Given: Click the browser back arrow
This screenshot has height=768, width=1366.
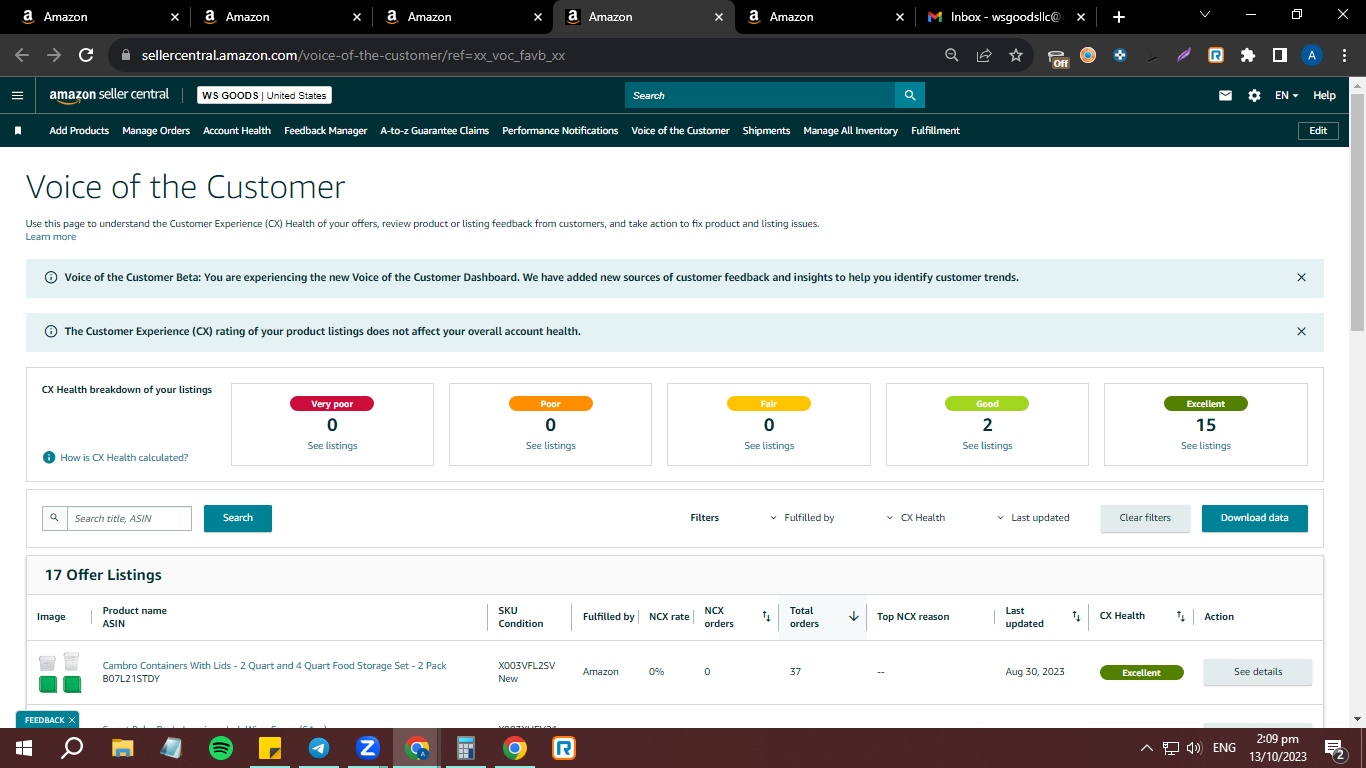Looking at the screenshot, I should coord(22,56).
